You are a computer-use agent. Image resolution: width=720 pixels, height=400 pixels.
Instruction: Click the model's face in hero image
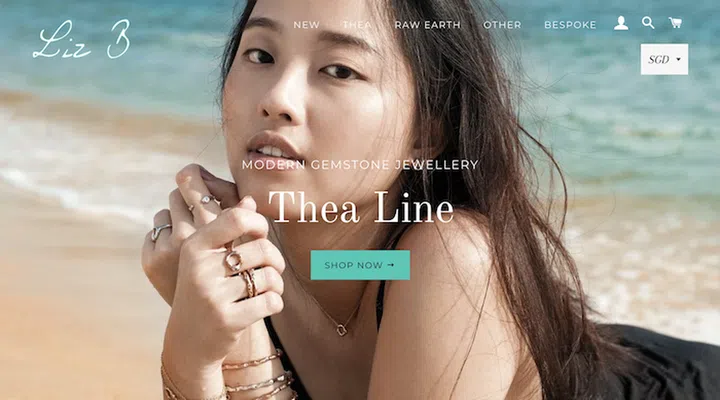pos(317,92)
